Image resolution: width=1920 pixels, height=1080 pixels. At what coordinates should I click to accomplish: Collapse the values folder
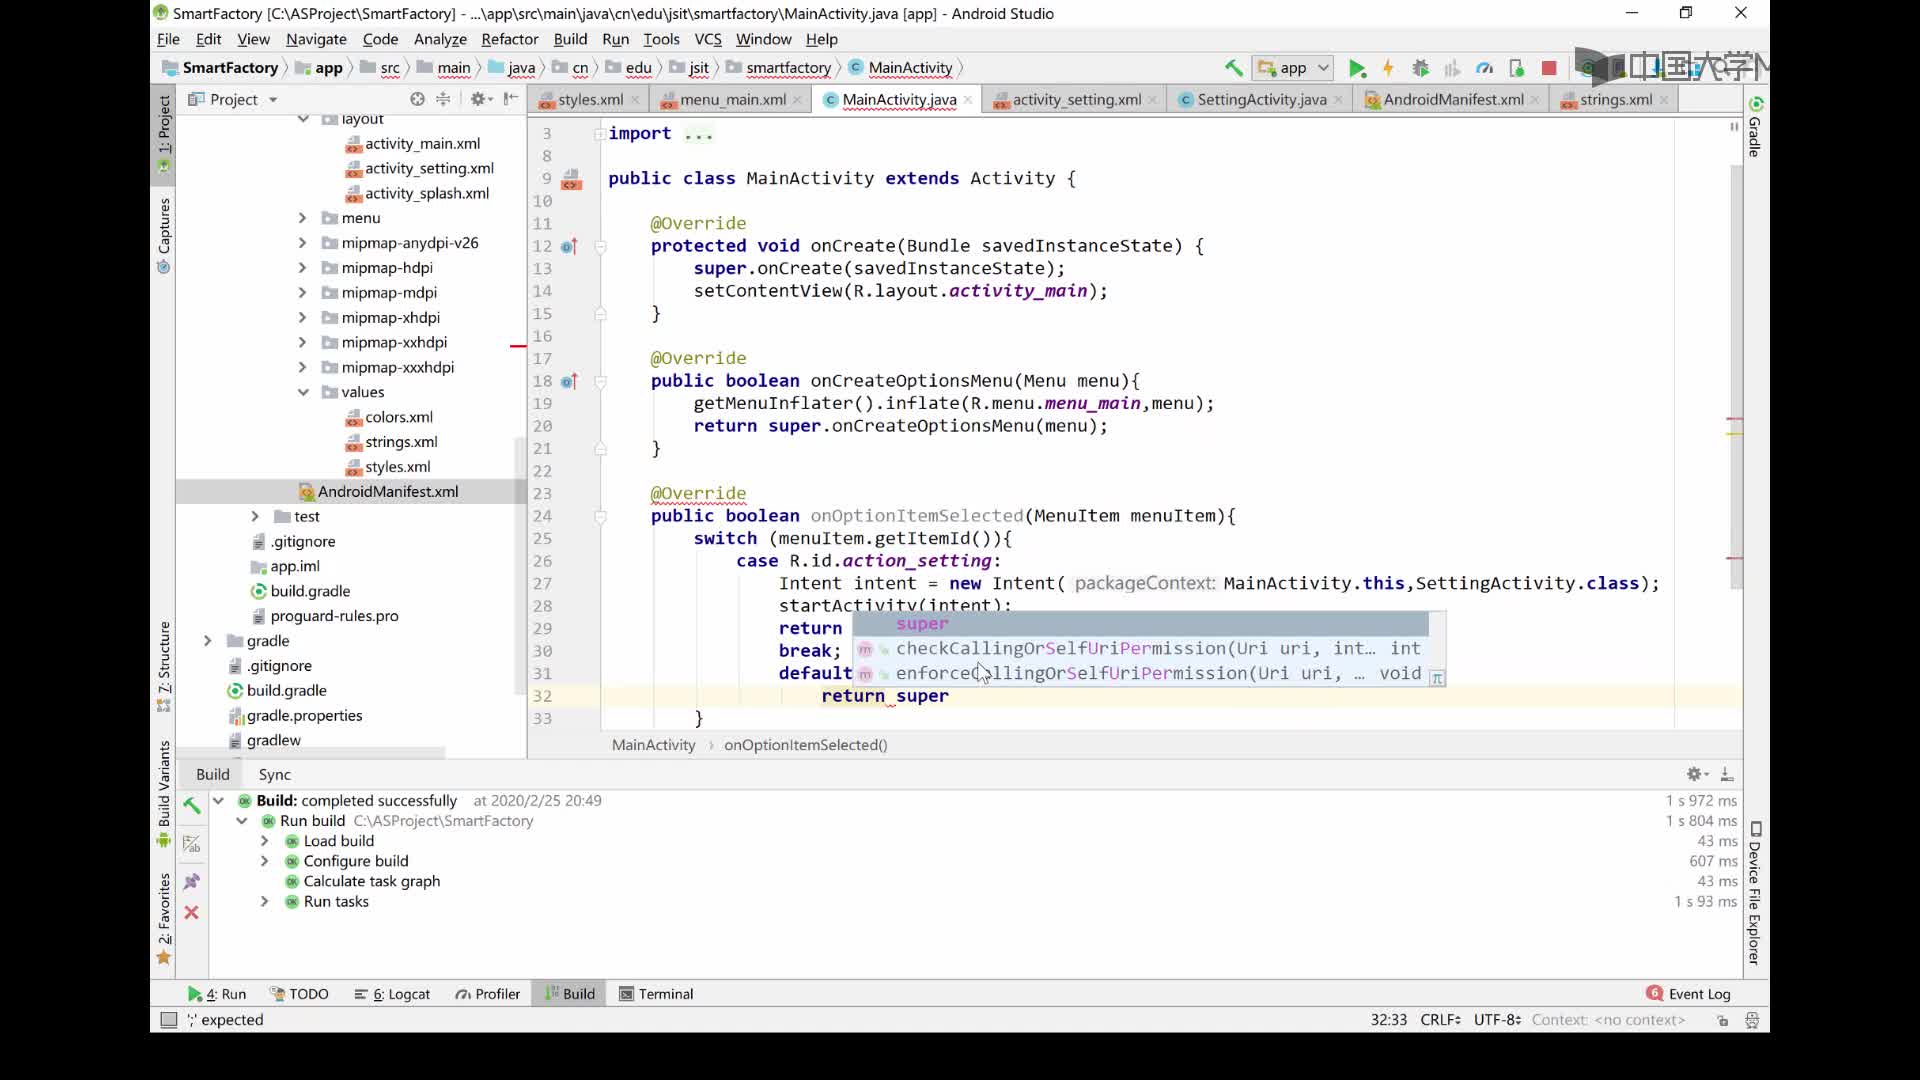pyautogui.click(x=302, y=392)
